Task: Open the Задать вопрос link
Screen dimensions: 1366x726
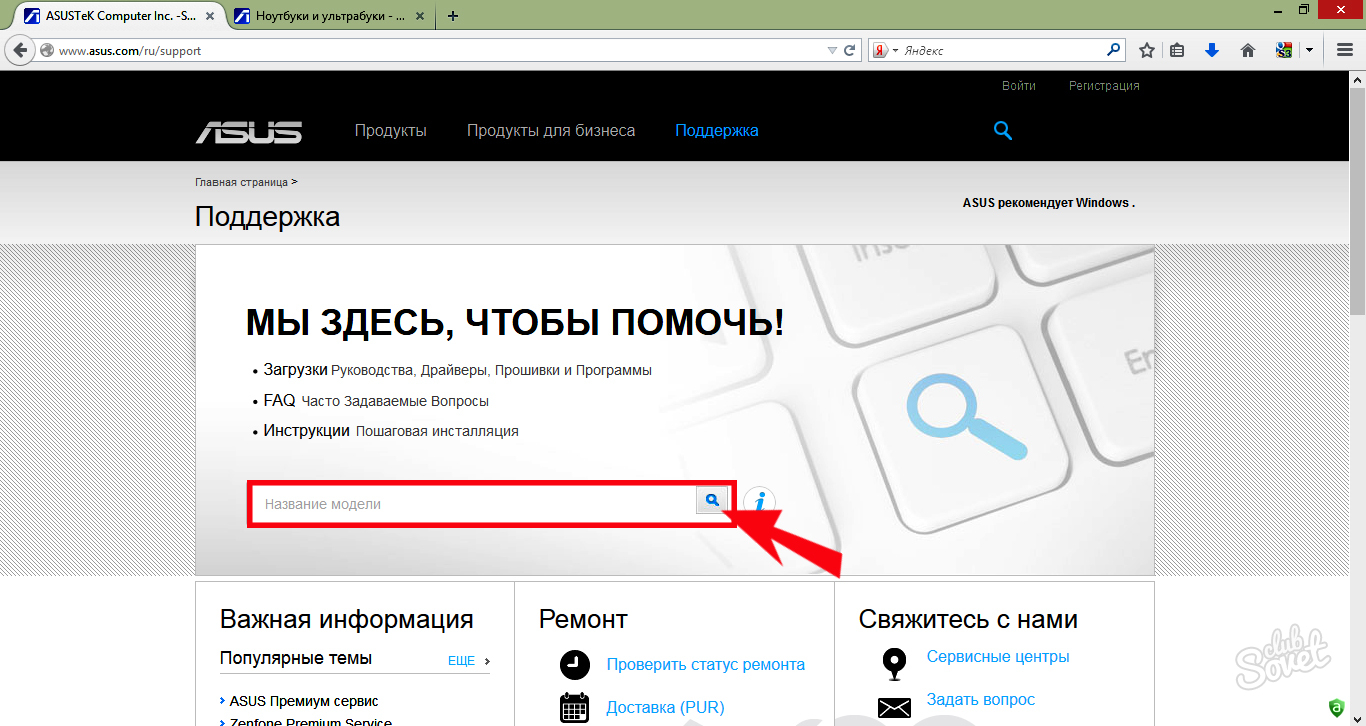Action: point(981,699)
